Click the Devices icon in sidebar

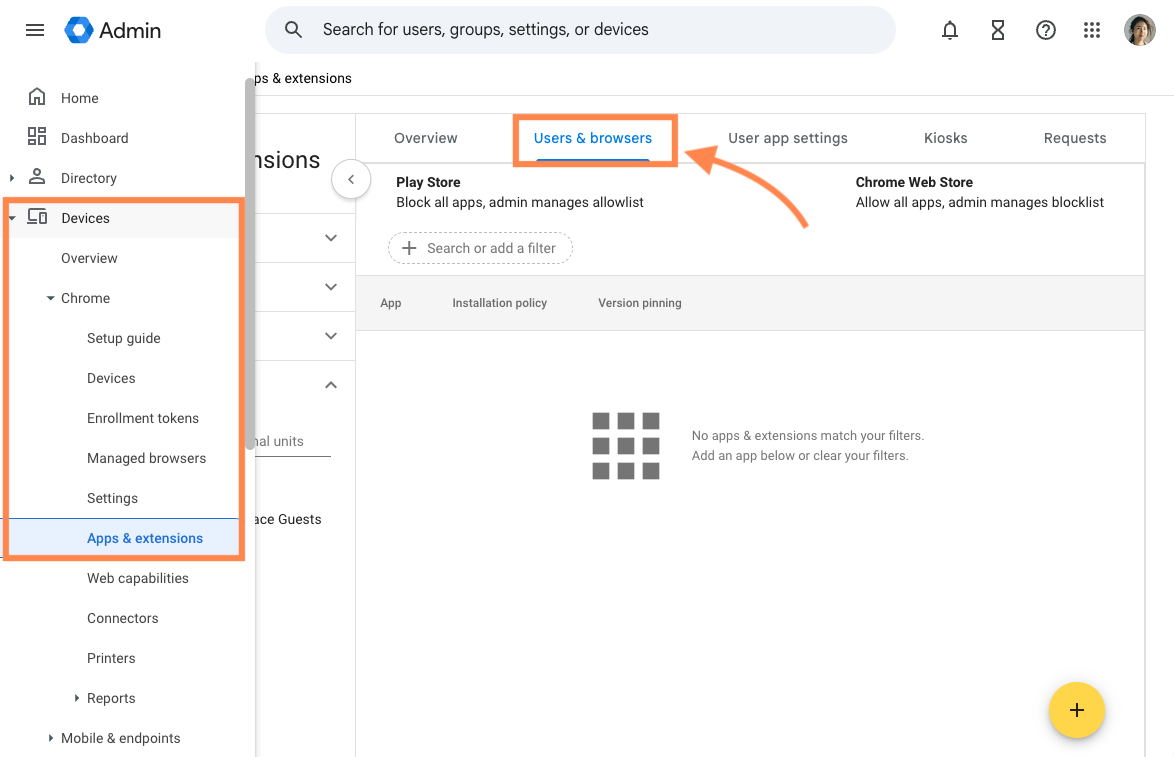coord(37,217)
